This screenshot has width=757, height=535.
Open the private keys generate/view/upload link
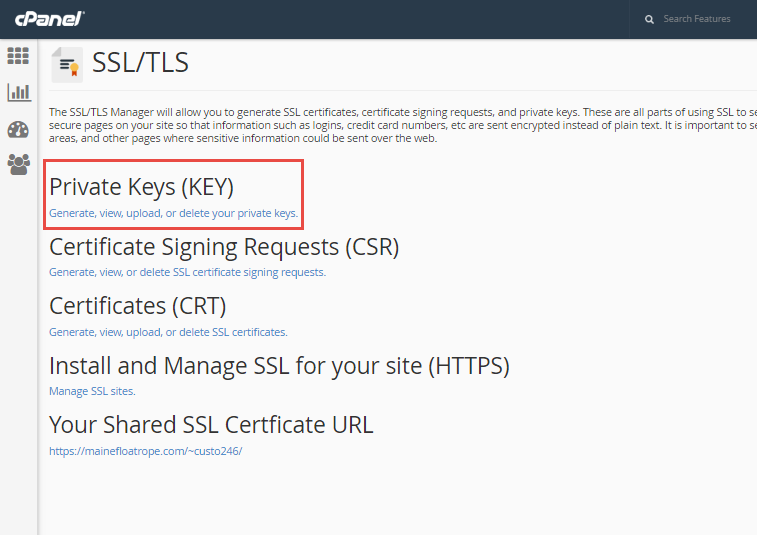(173, 213)
